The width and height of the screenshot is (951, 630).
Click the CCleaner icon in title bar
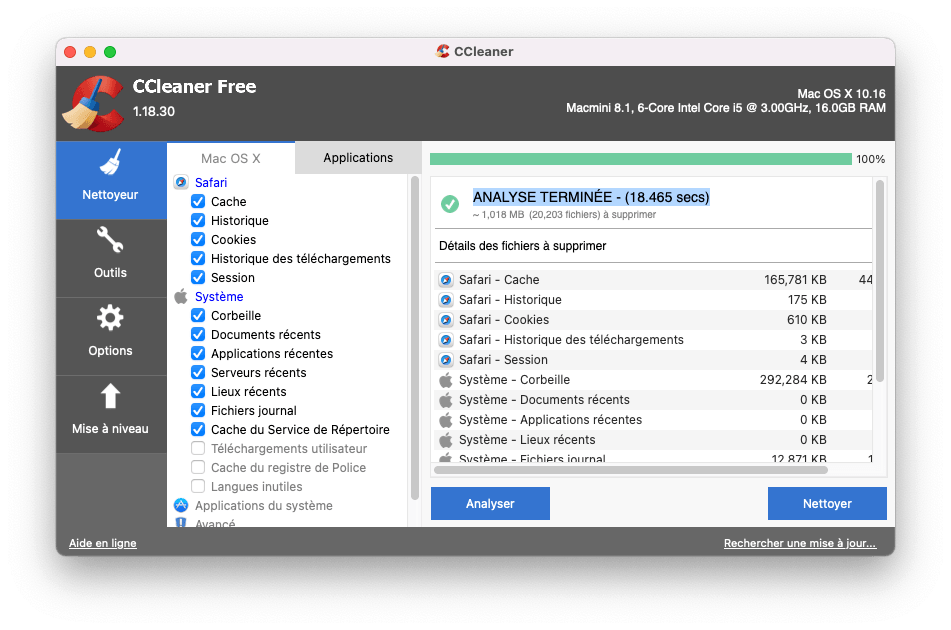443,51
